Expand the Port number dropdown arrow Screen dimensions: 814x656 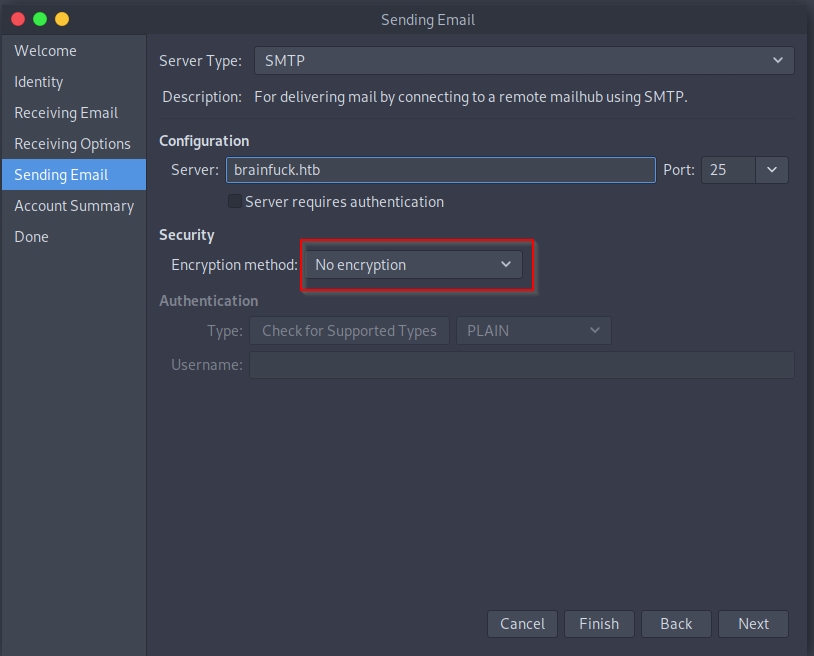point(772,170)
